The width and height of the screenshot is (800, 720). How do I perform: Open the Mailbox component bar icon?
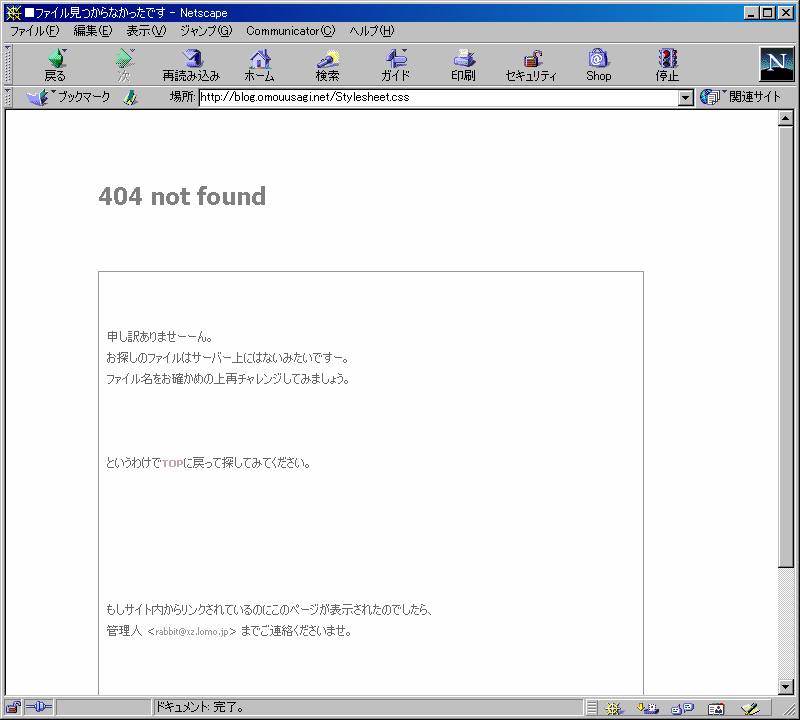click(648, 708)
